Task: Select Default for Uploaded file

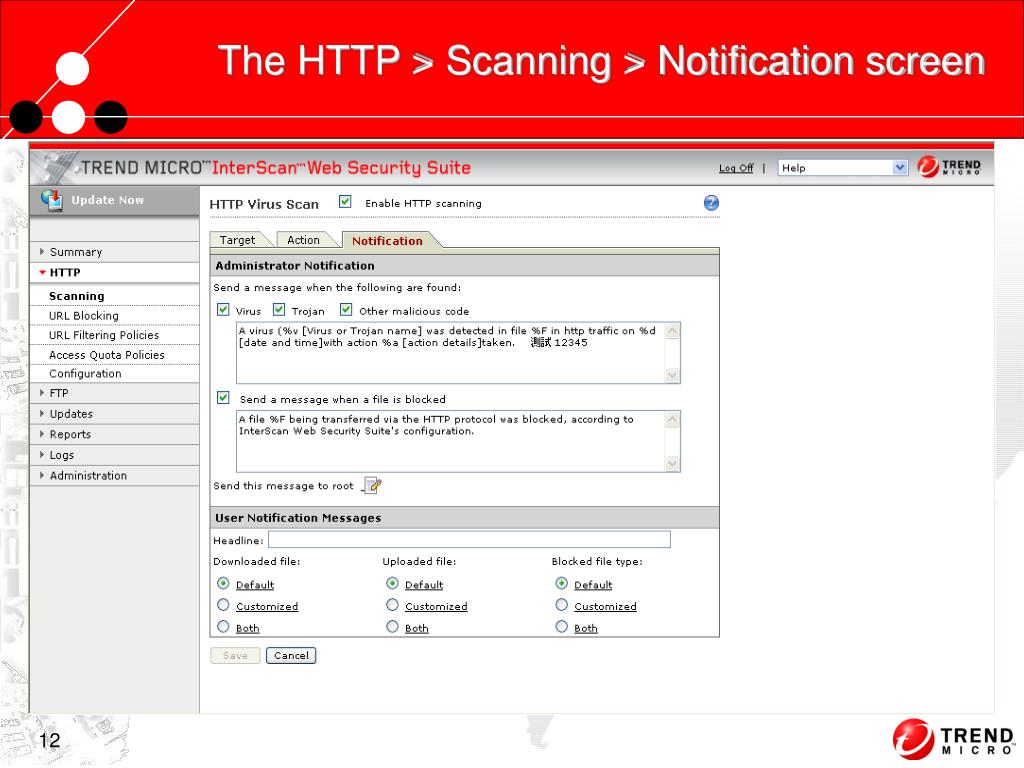Action: (x=392, y=583)
